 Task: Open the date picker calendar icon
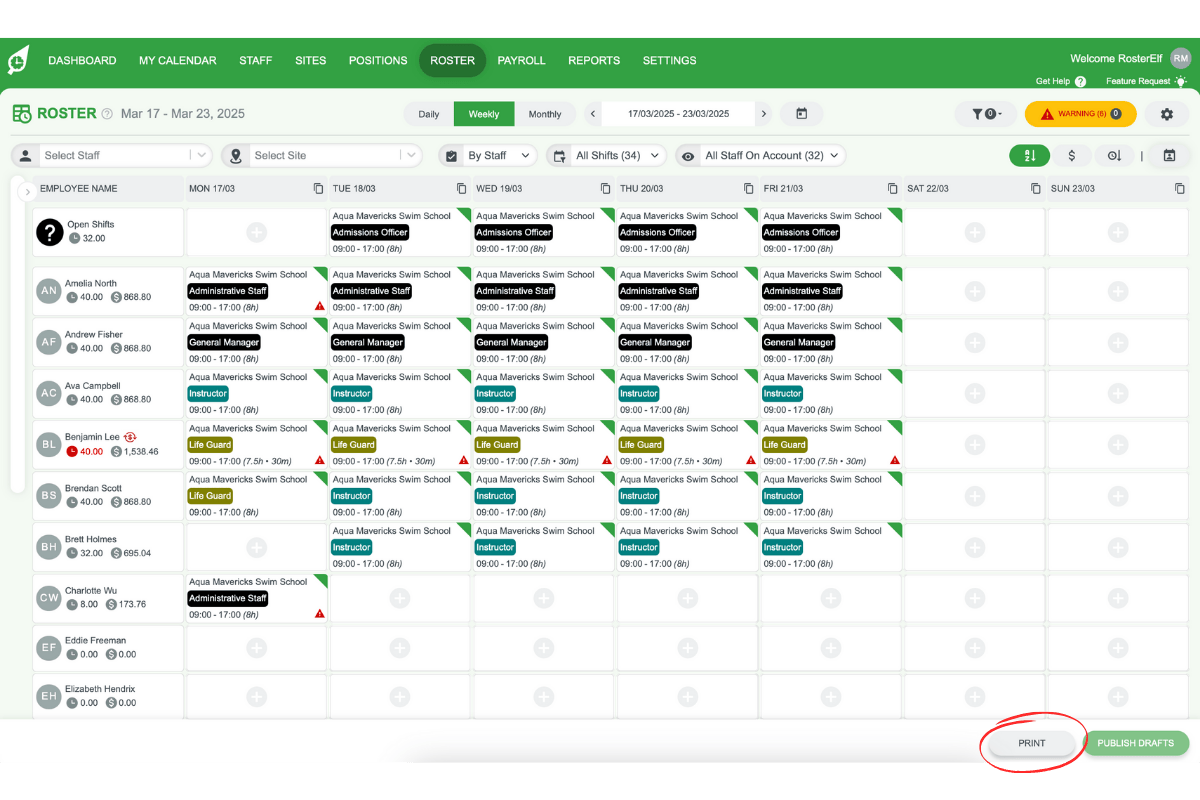click(x=802, y=114)
